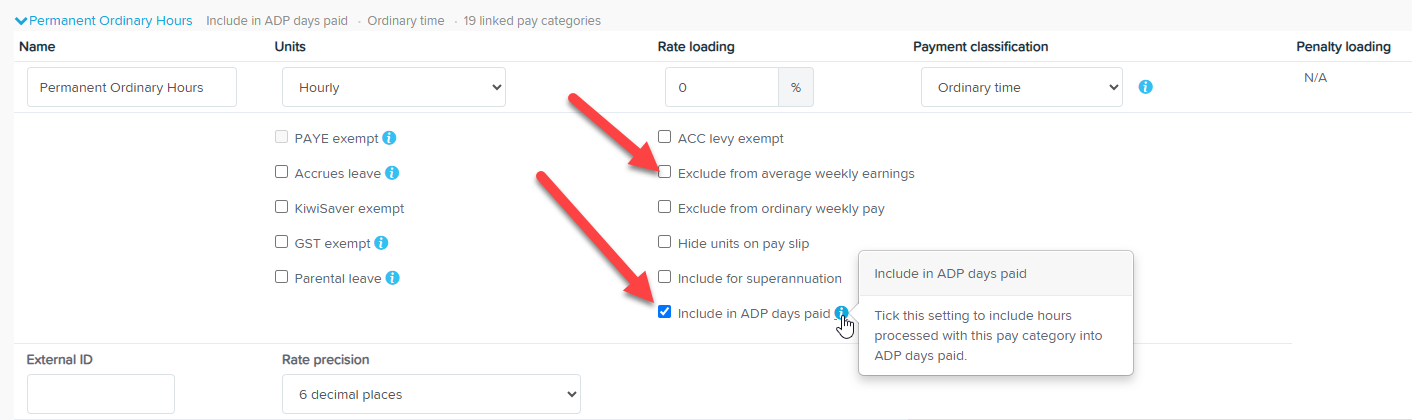Screen dimensions: 1412x420
Task: Click info icon beside Include in ADP days paid
Action: click(x=842, y=313)
